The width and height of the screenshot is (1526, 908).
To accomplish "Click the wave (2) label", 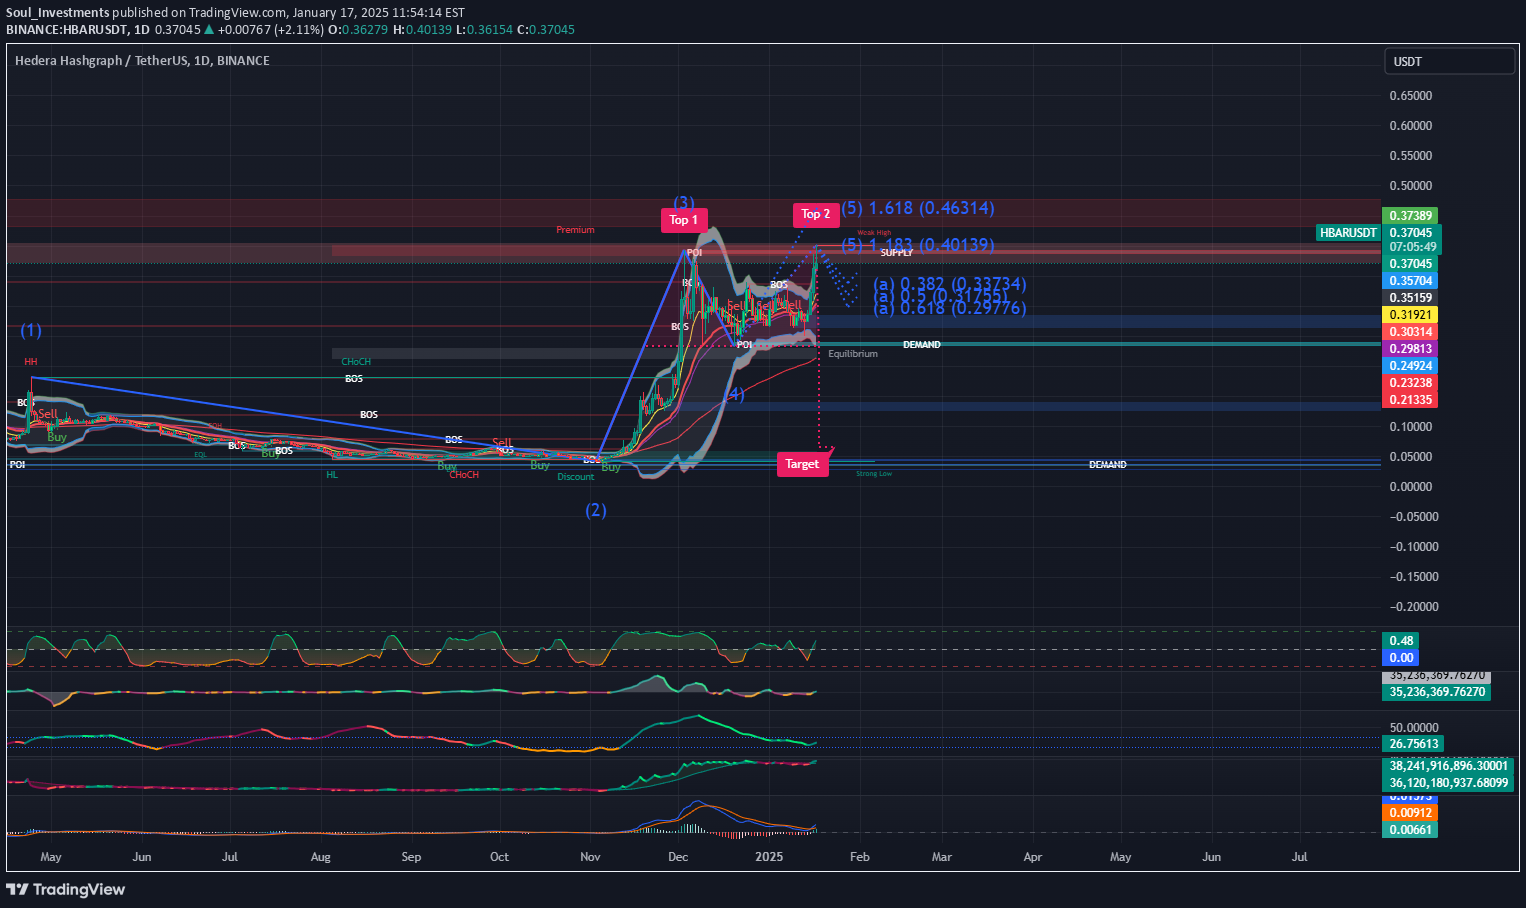I will tap(596, 510).
